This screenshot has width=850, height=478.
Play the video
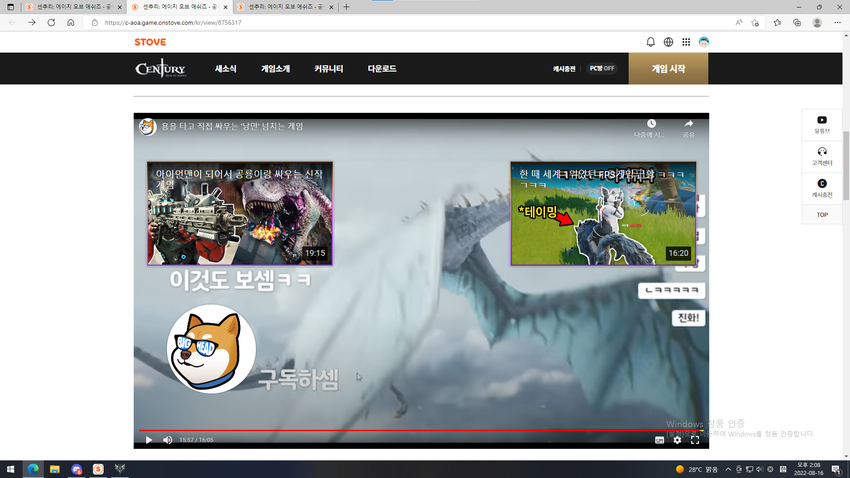[x=149, y=440]
